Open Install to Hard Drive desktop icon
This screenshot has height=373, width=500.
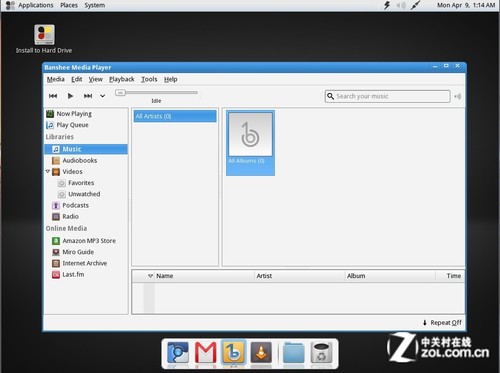click(x=44, y=39)
